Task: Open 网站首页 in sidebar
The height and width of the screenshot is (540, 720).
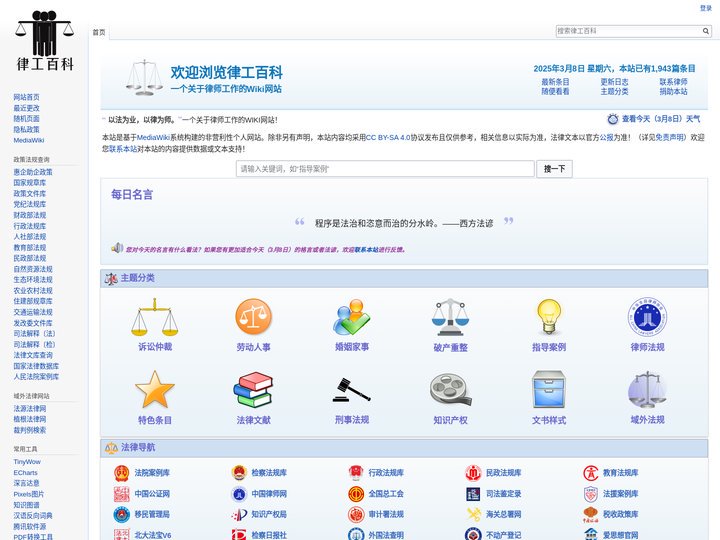Action: [26, 97]
